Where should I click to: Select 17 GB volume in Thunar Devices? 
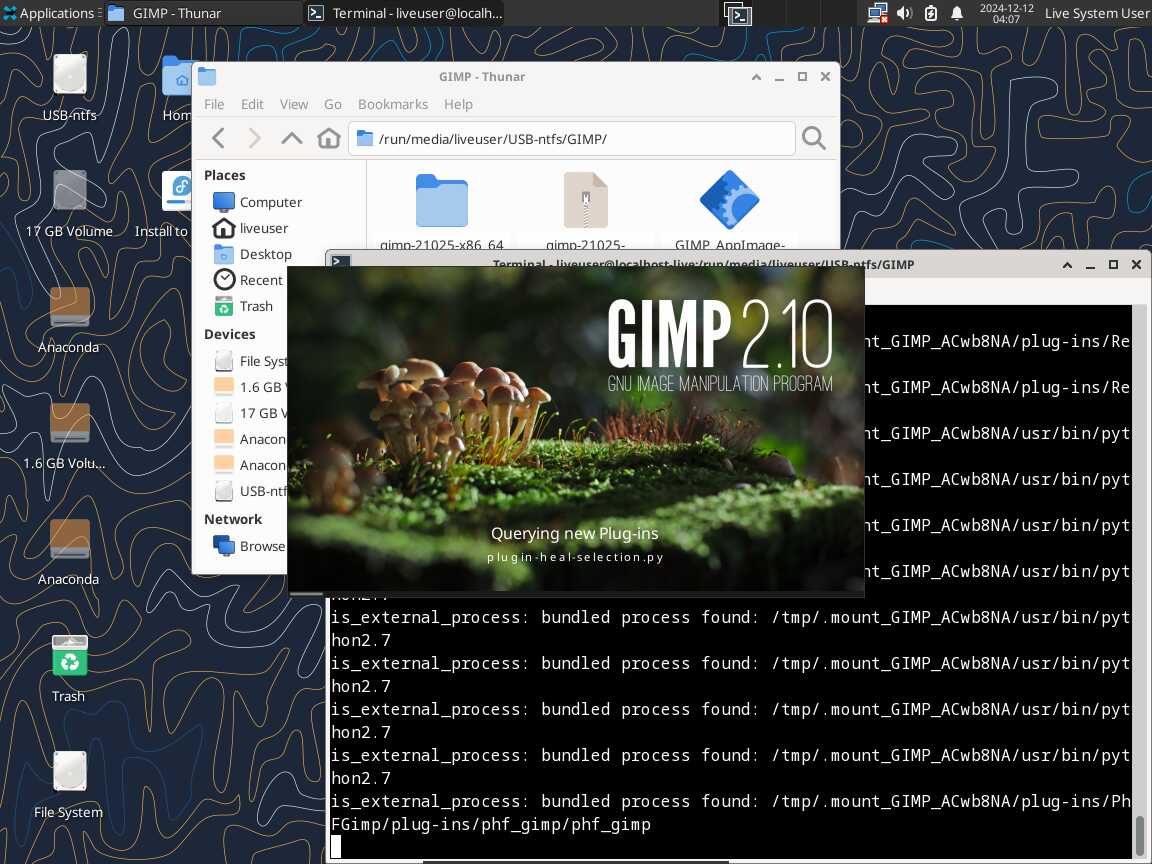coord(251,413)
